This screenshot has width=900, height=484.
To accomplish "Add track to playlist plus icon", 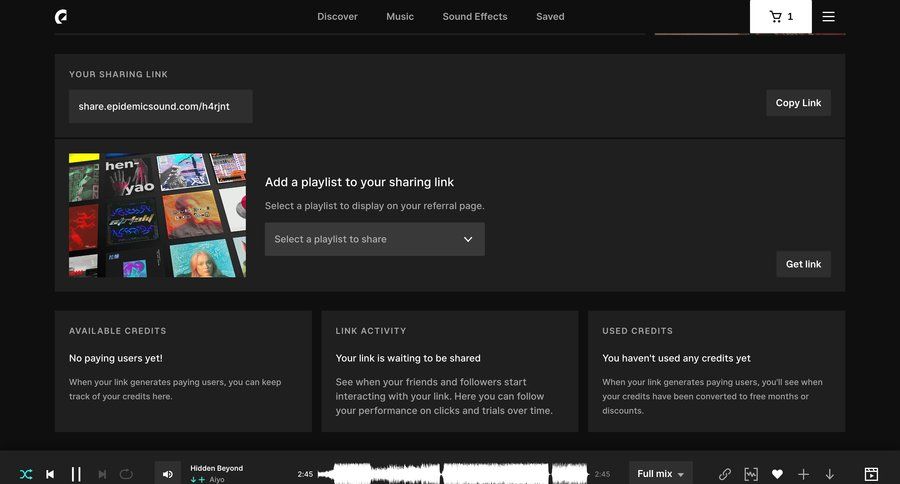I will (804, 474).
